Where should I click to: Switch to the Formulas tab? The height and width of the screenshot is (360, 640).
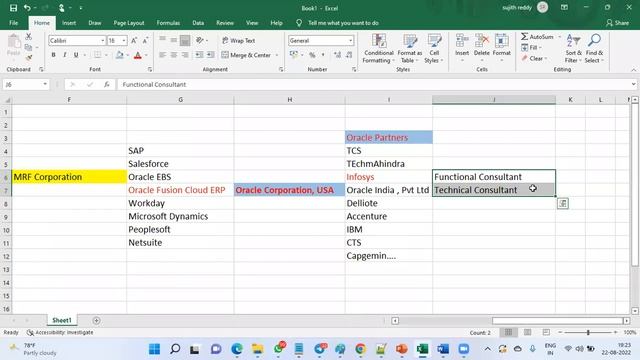pyautogui.click(x=168, y=23)
